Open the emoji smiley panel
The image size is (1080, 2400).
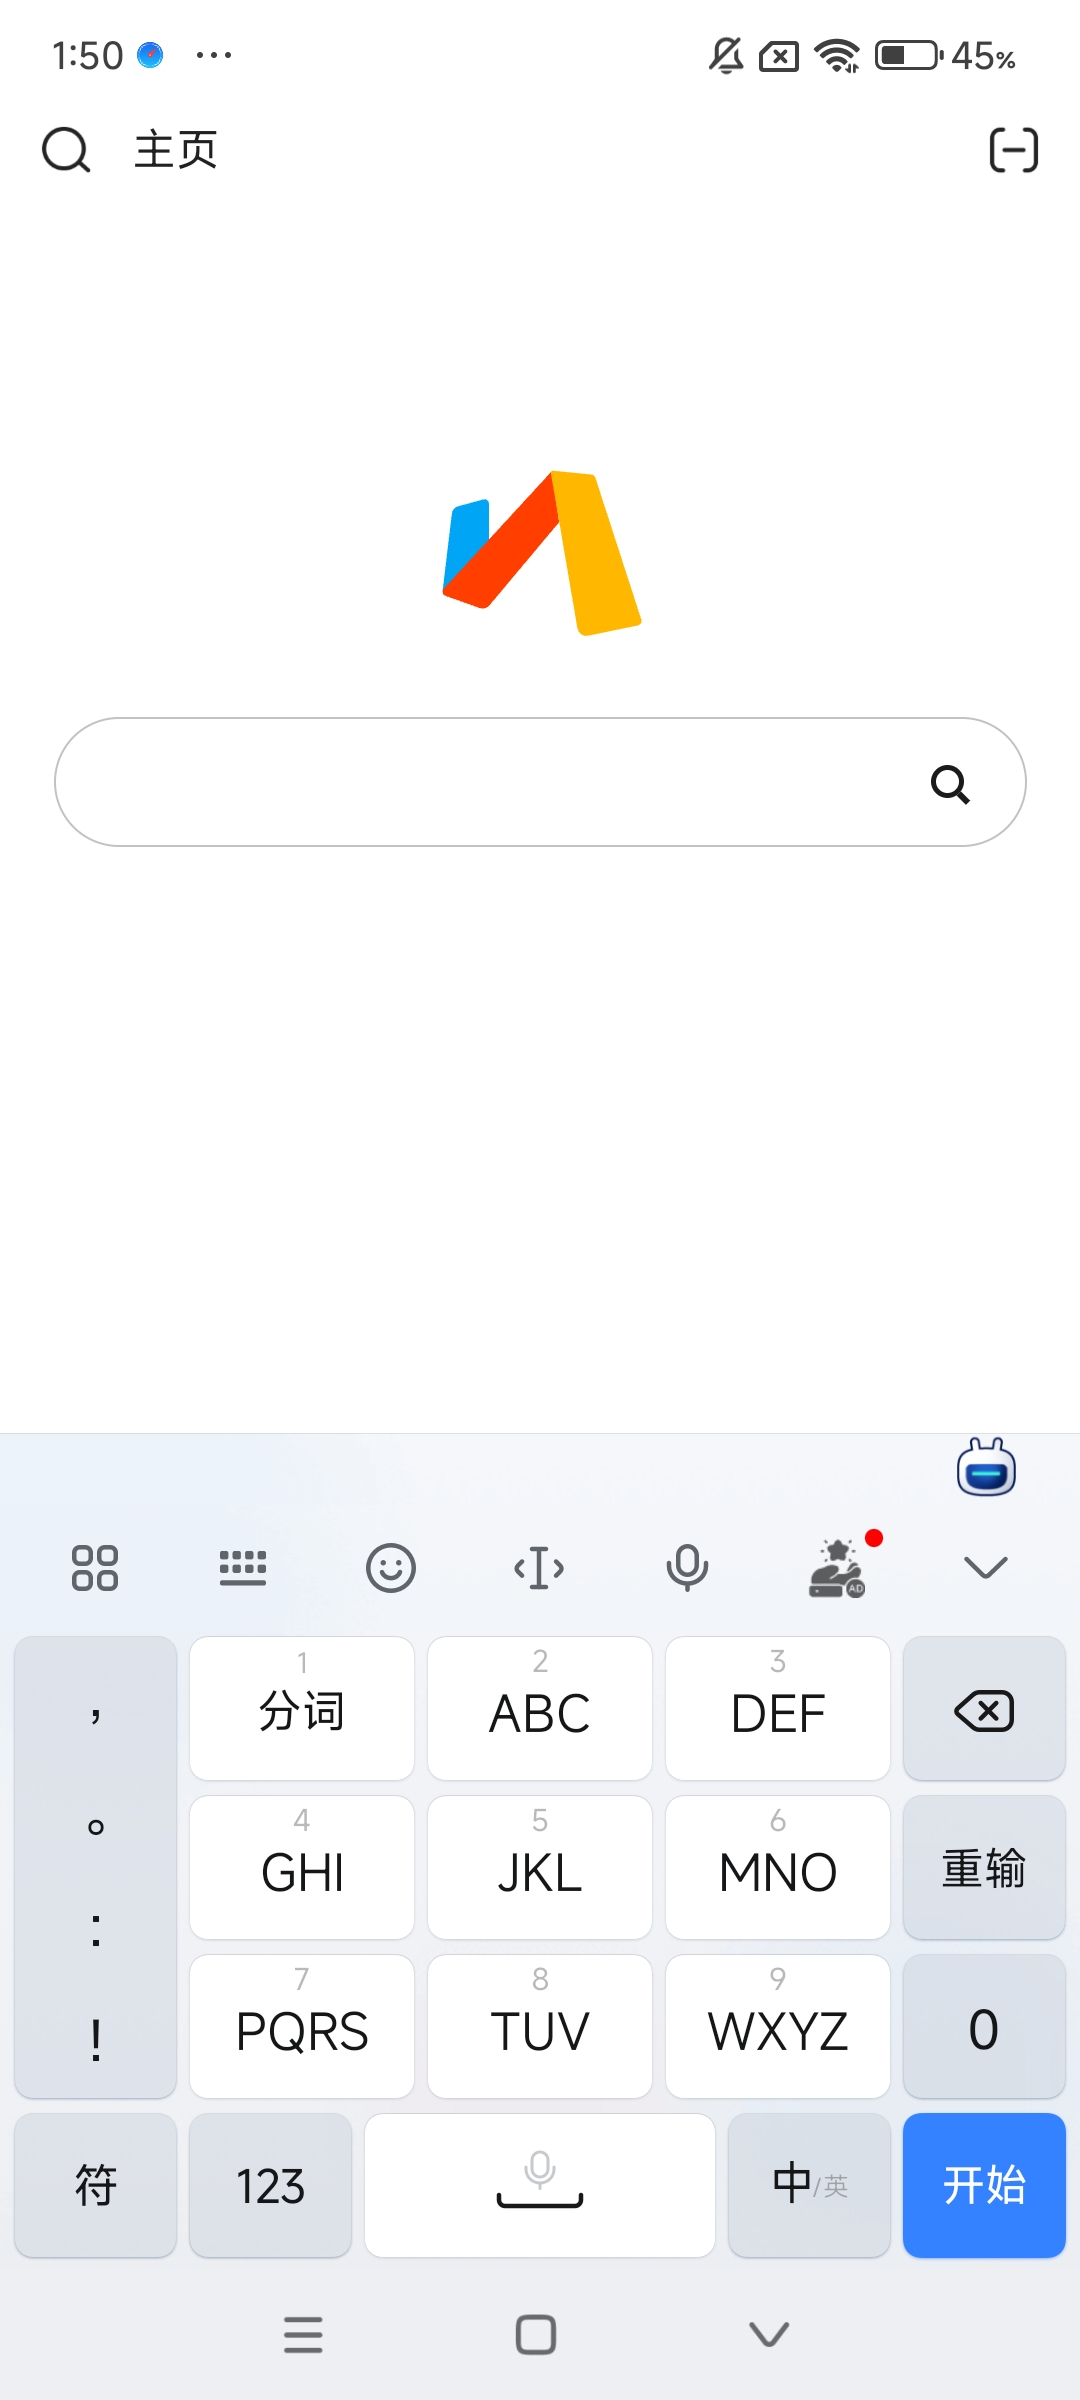390,1567
